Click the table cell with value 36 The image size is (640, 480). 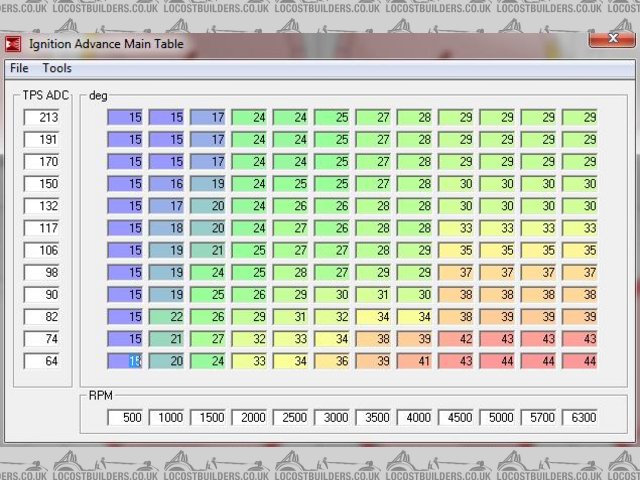click(332, 361)
